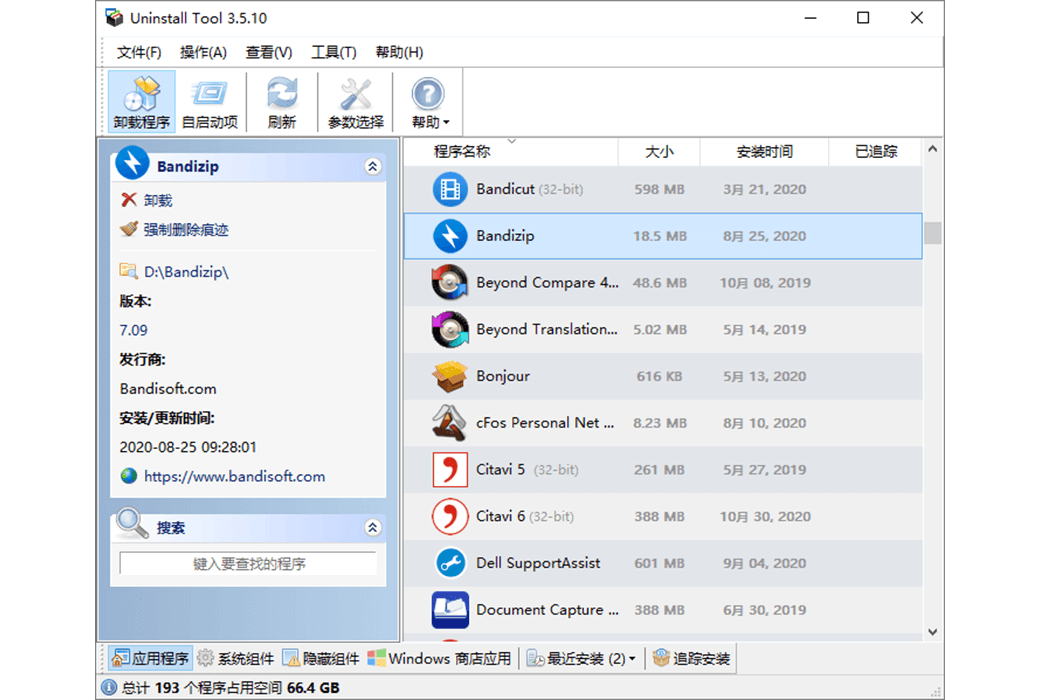The image size is (1040, 700).
Task: Sort by 安装时间 install date column
Action: click(x=765, y=152)
